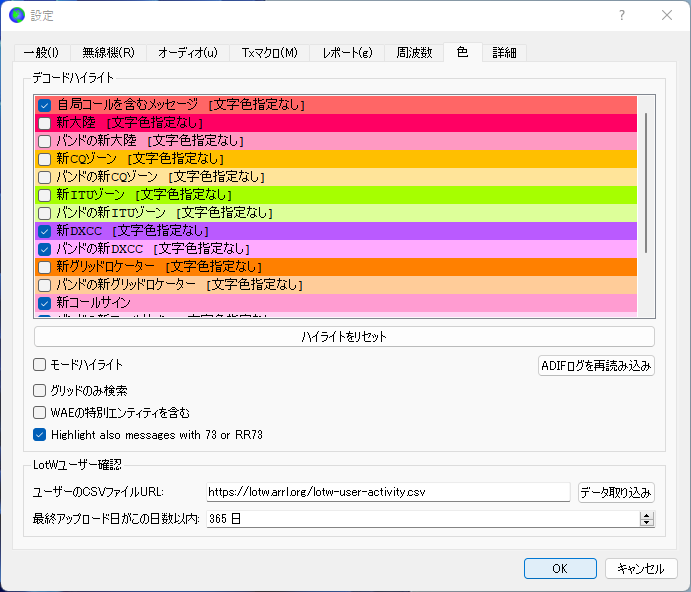
Task: Select the green 新ITUゾーン highlight row
Action: [336, 195]
